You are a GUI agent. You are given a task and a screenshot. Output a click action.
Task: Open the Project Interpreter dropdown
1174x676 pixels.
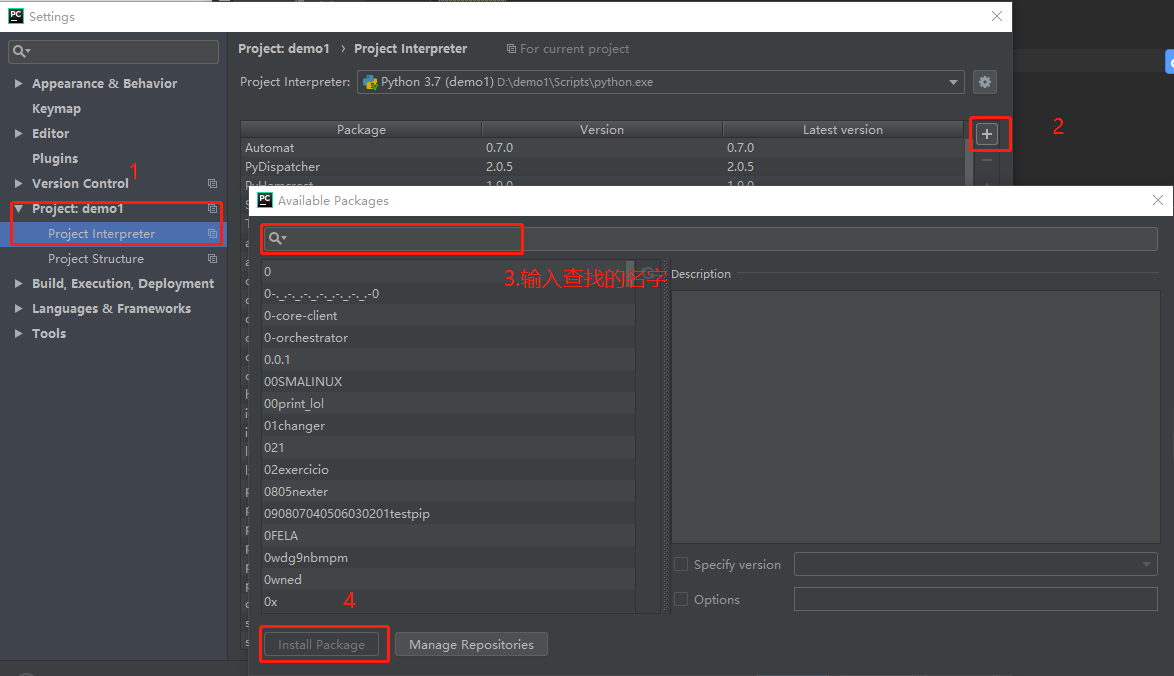(953, 82)
